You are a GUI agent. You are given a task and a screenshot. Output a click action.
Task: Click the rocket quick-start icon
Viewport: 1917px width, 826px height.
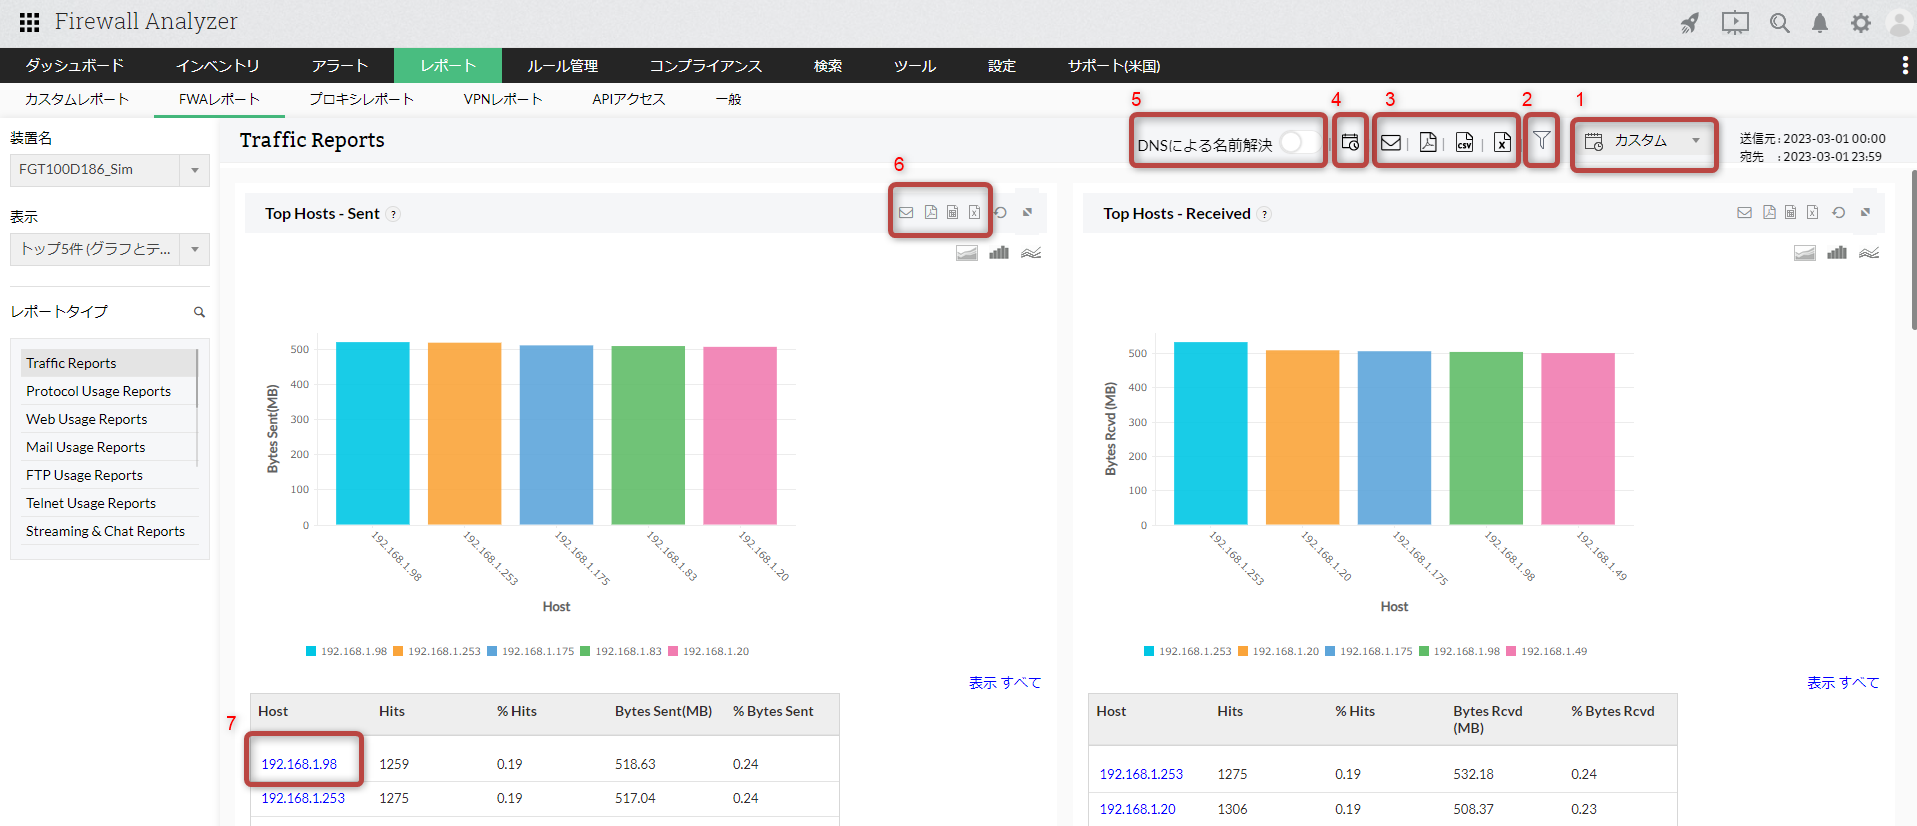(x=1689, y=23)
